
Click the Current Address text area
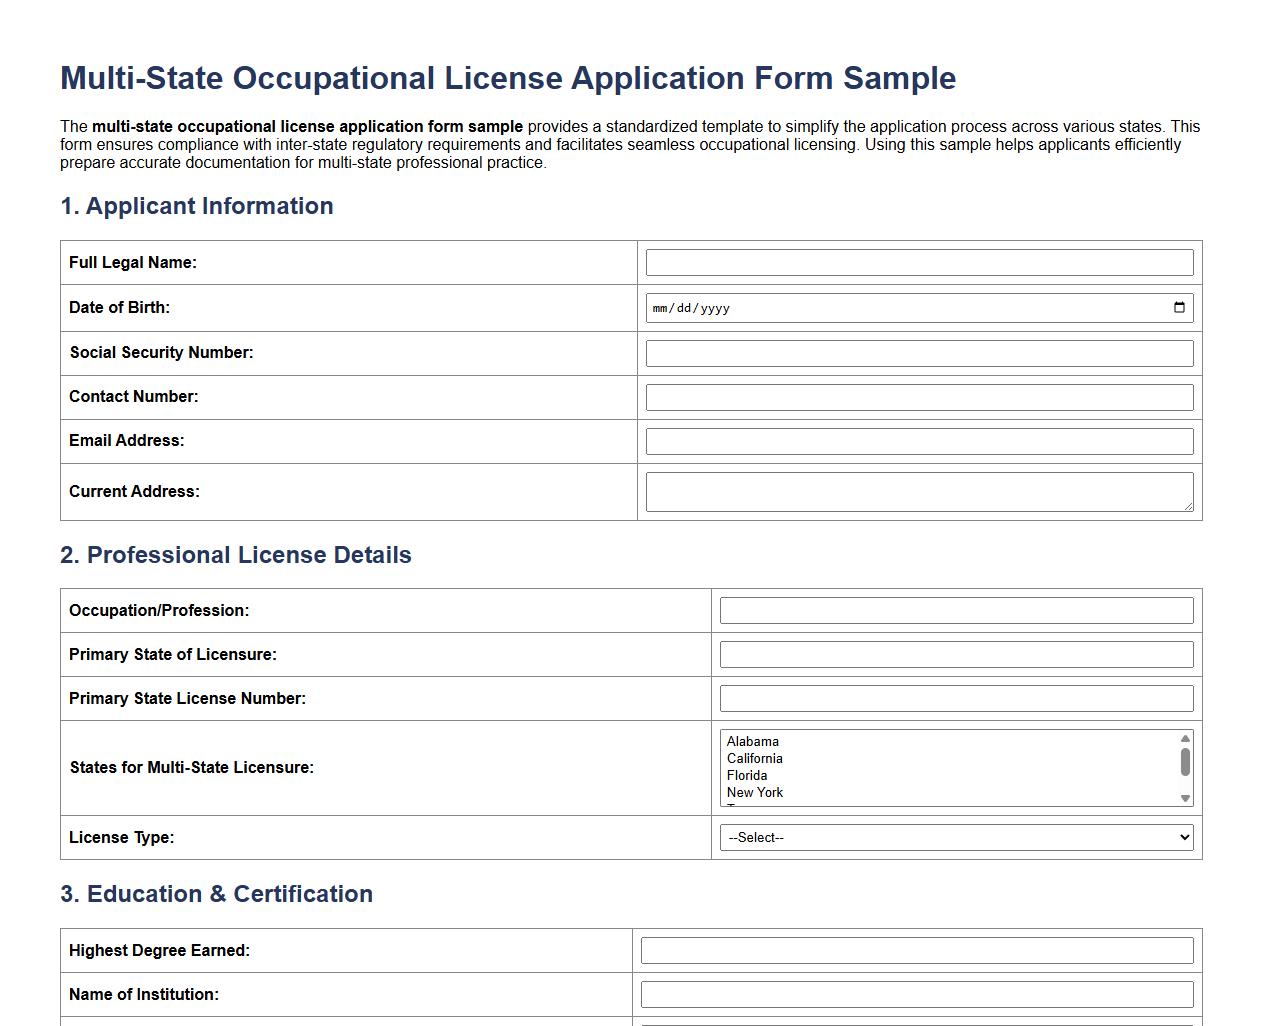coord(918,491)
